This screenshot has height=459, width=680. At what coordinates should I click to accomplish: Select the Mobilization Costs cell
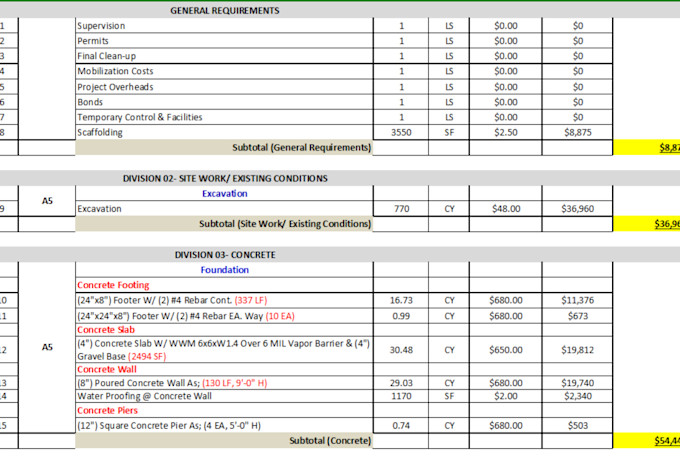pos(224,71)
